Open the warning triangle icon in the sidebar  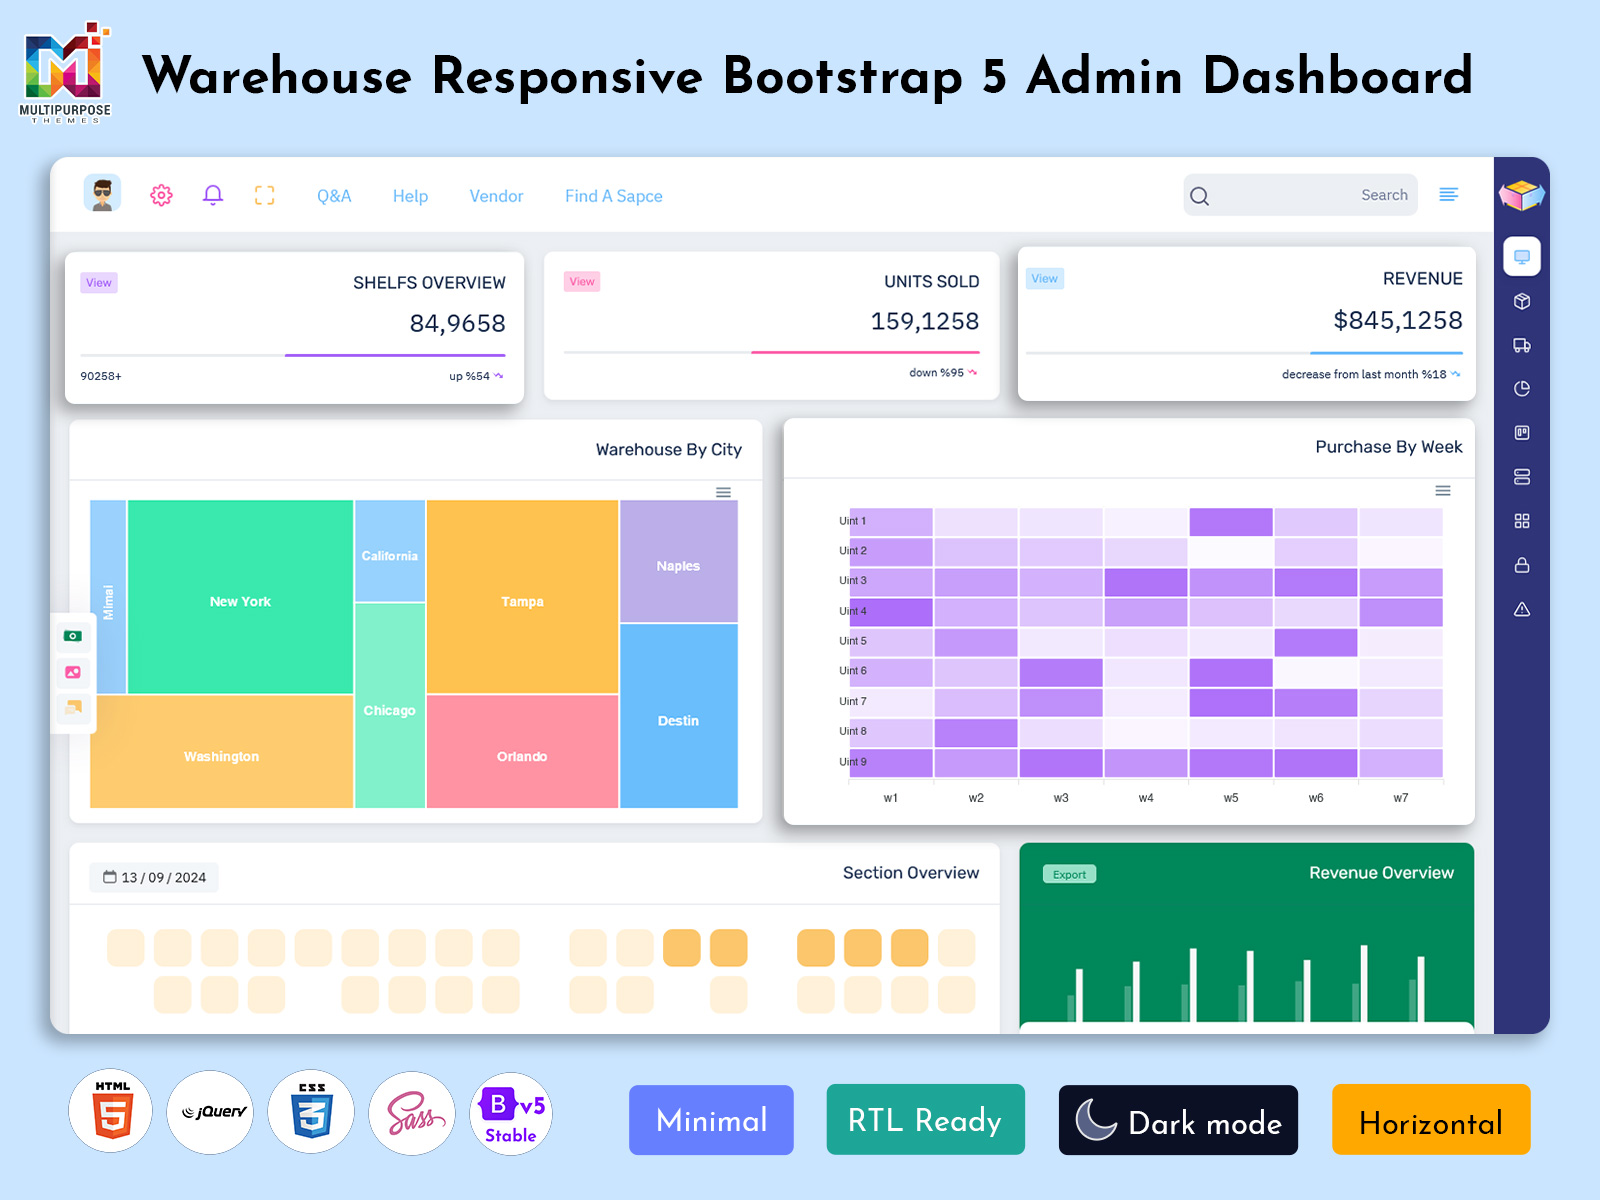(x=1522, y=608)
